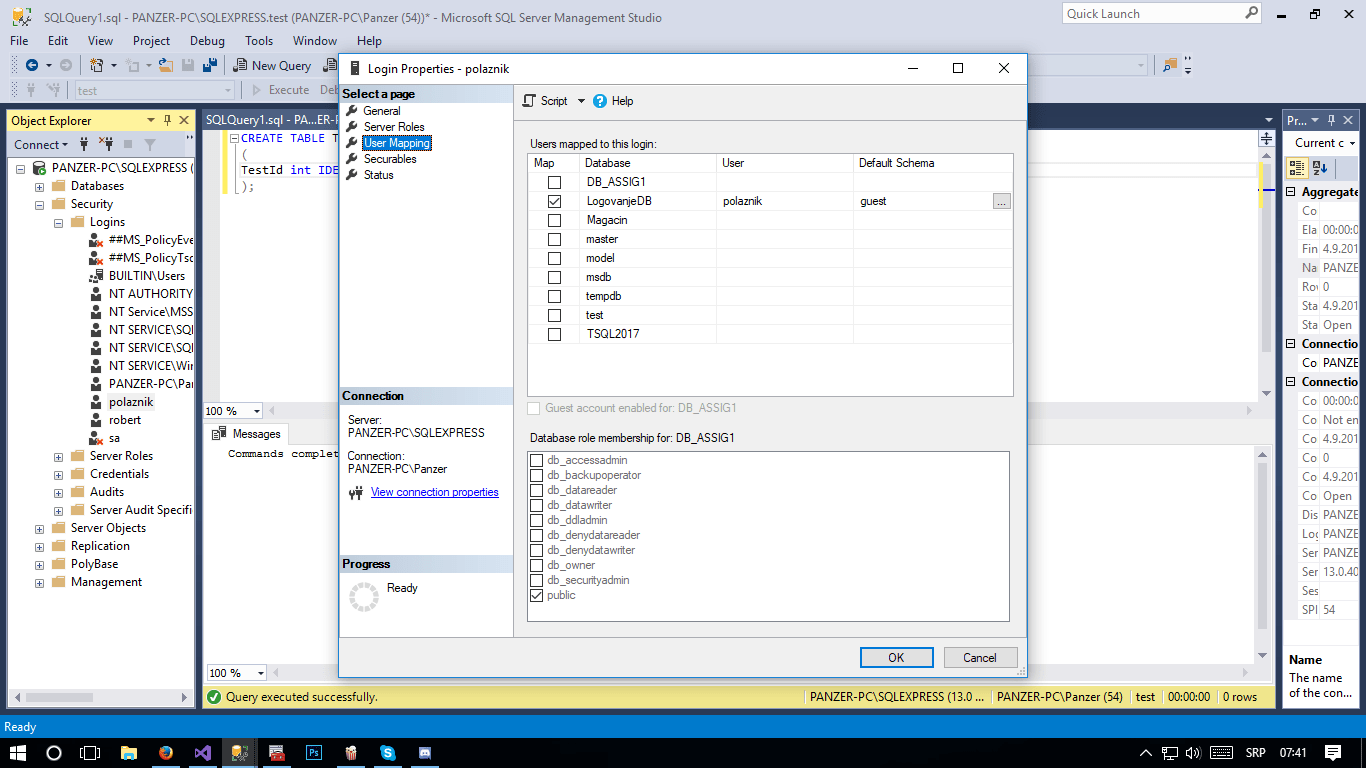Open the Edit menu

[x=58, y=41]
